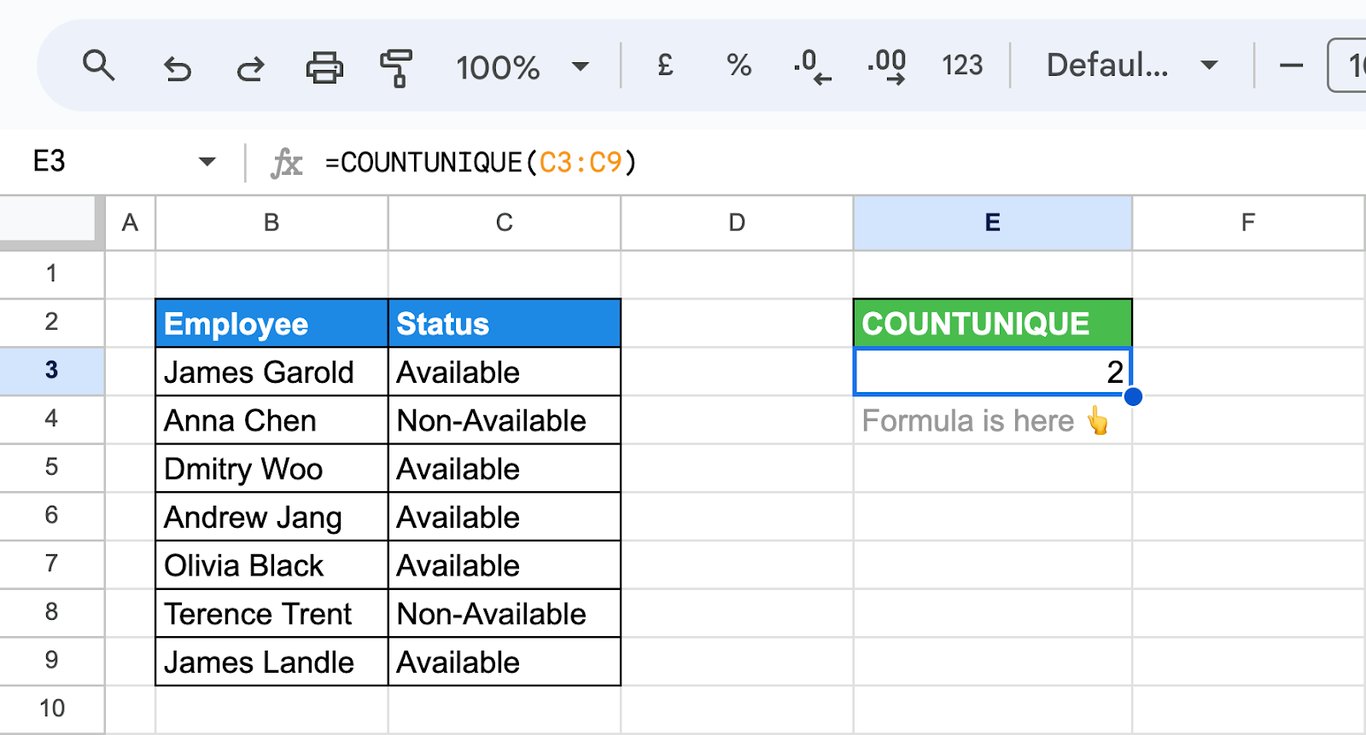Select row 9 header
The width and height of the screenshot is (1366, 735).
[x=52, y=661]
